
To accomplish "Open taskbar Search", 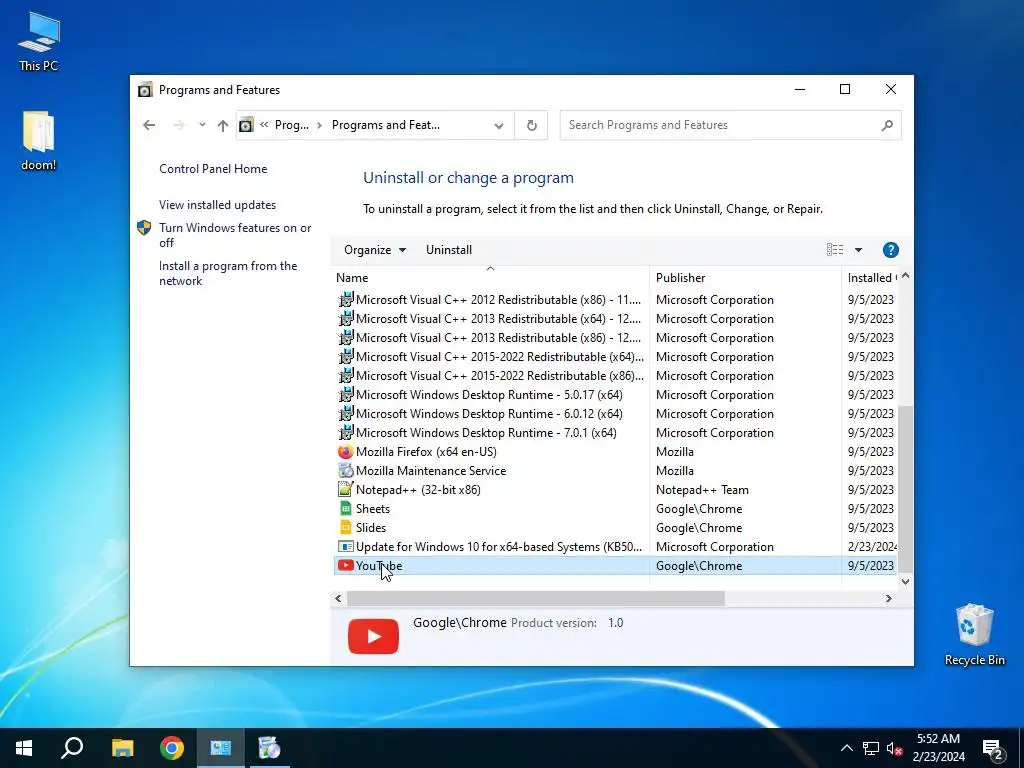I will coord(72,748).
